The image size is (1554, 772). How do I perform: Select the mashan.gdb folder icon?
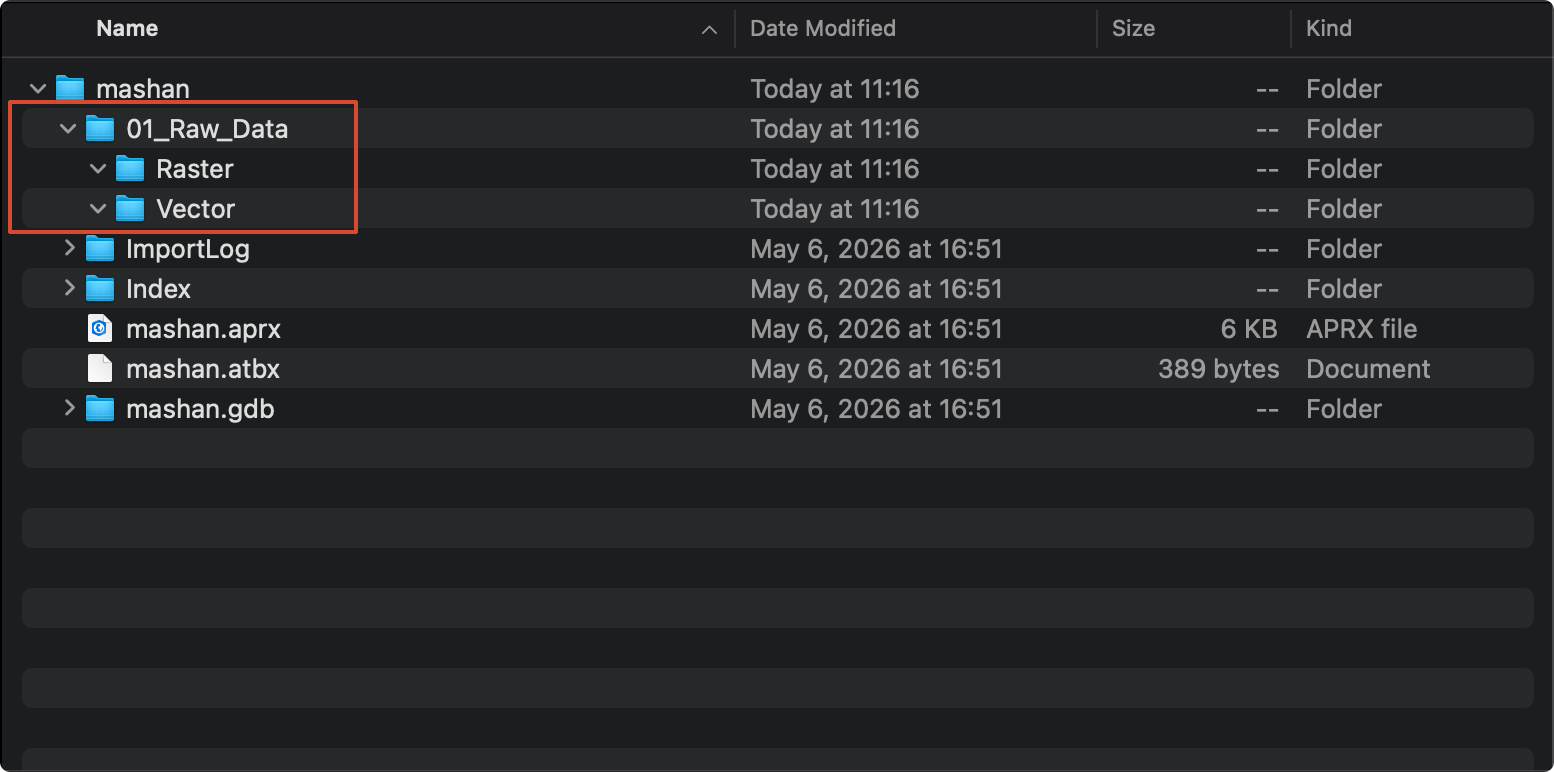pos(100,409)
